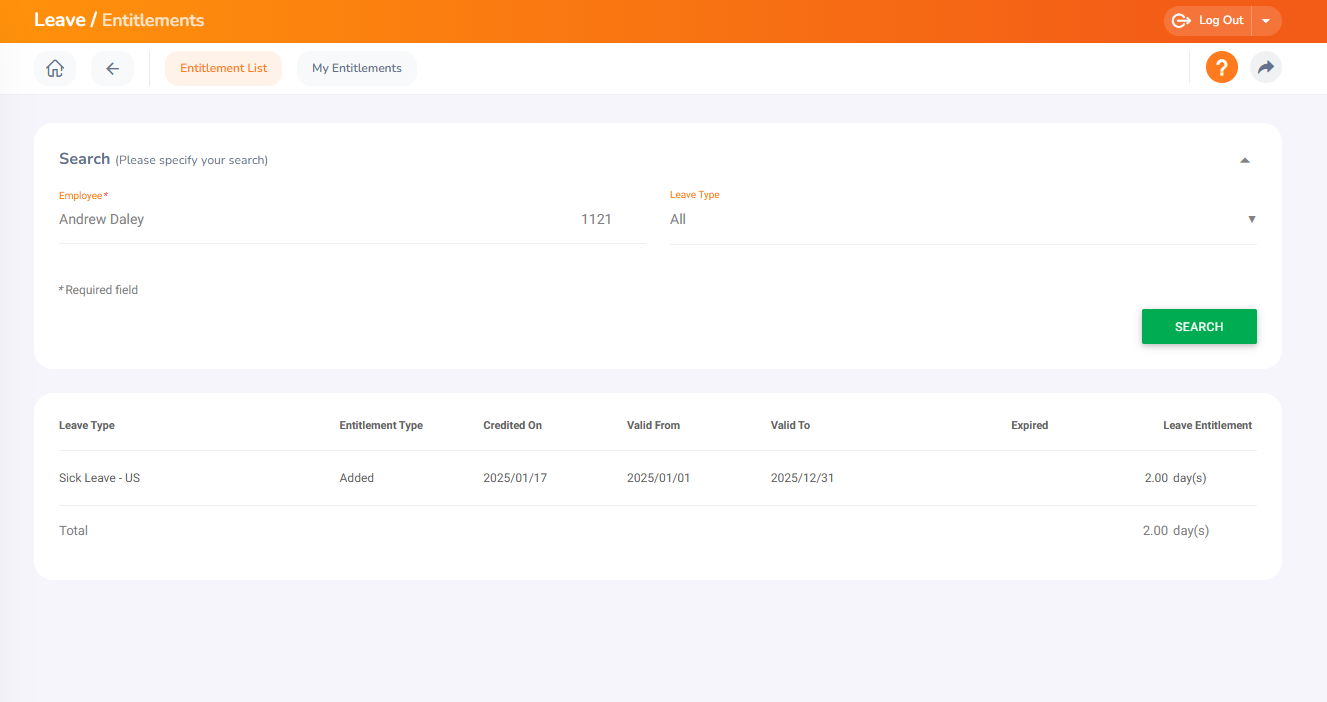Select the Sick Leave - US row
Viewport: 1327px width, 702px height.
point(99,477)
